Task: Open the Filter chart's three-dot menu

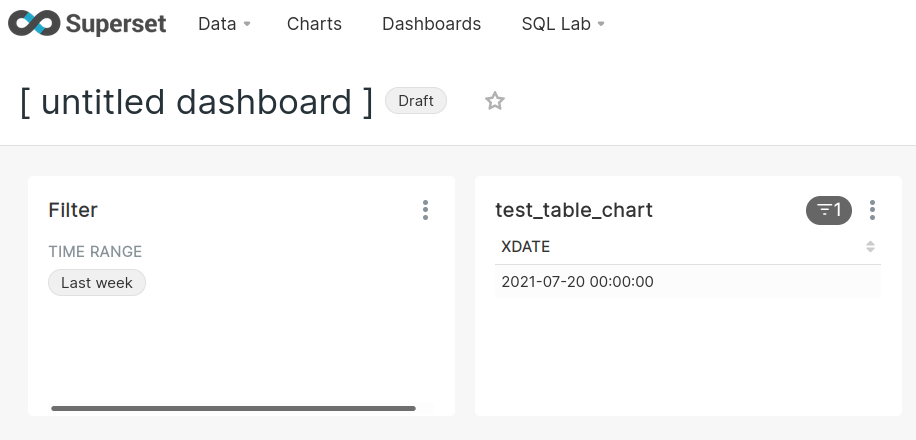Action: coord(425,210)
